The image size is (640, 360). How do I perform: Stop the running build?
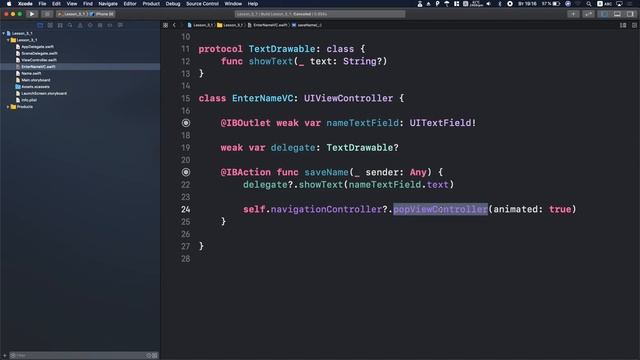(47, 14)
